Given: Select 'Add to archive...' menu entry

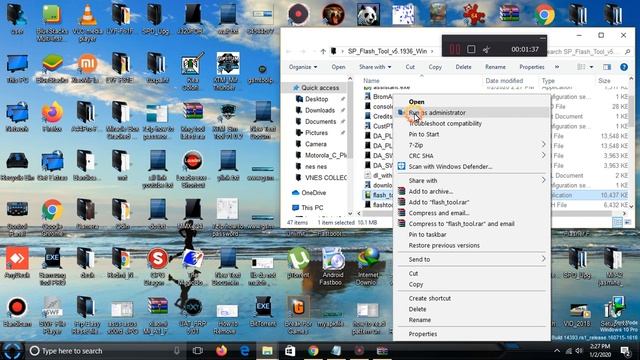Looking at the screenshot, I should (431, 191).
